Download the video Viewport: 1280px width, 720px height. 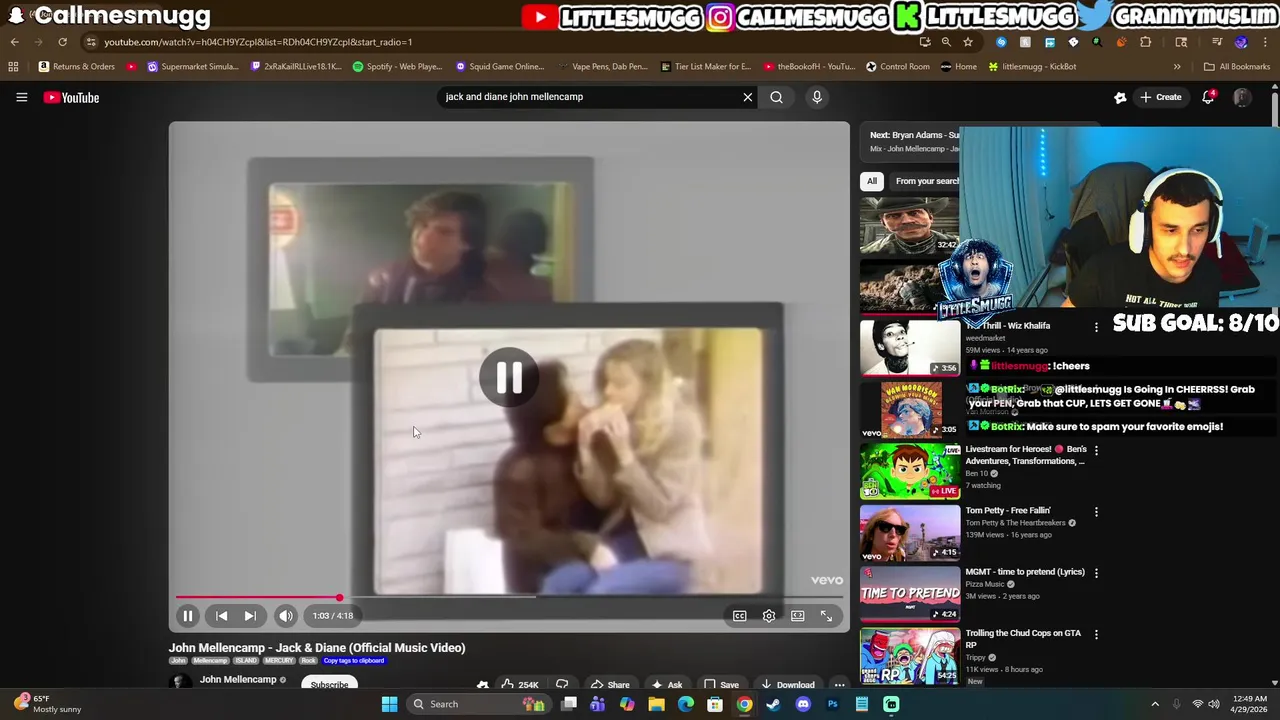tap(787, 685)
